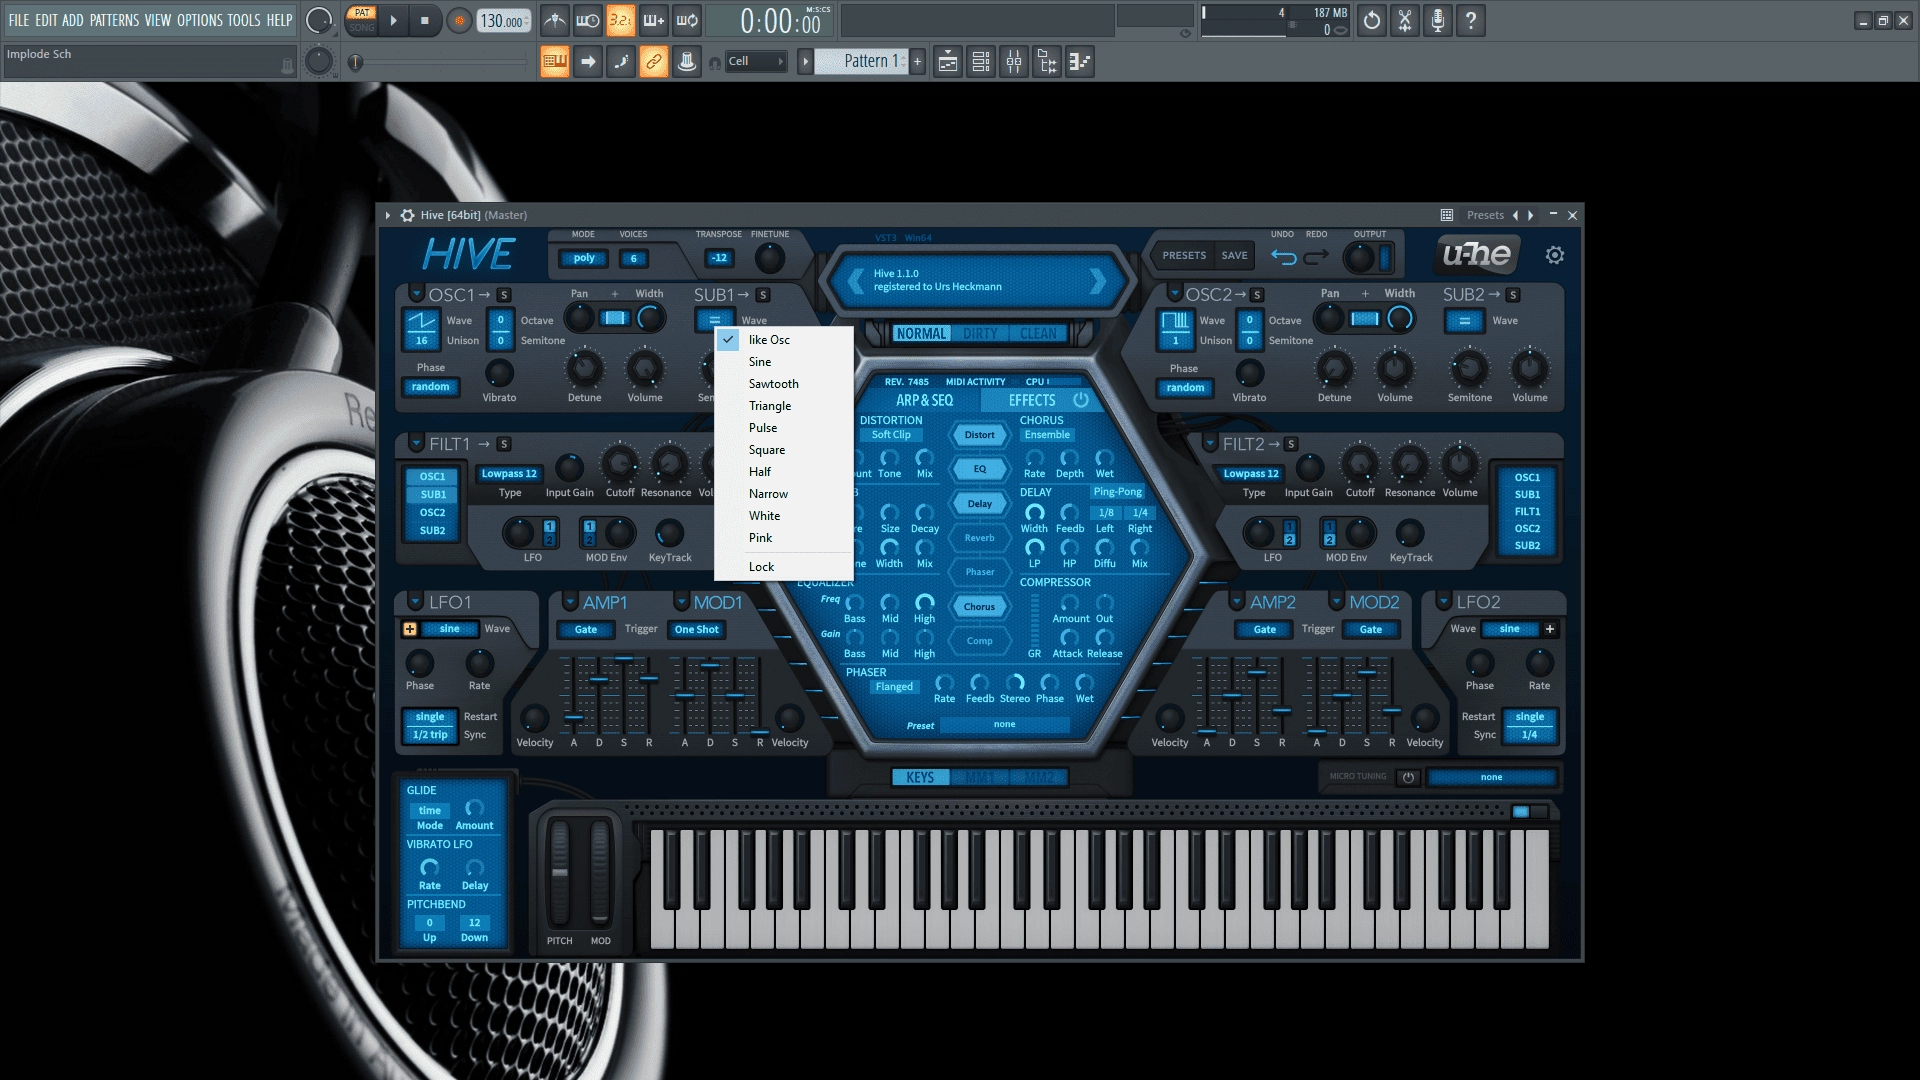Toggle the Chorus effect button

pos(980,607)
